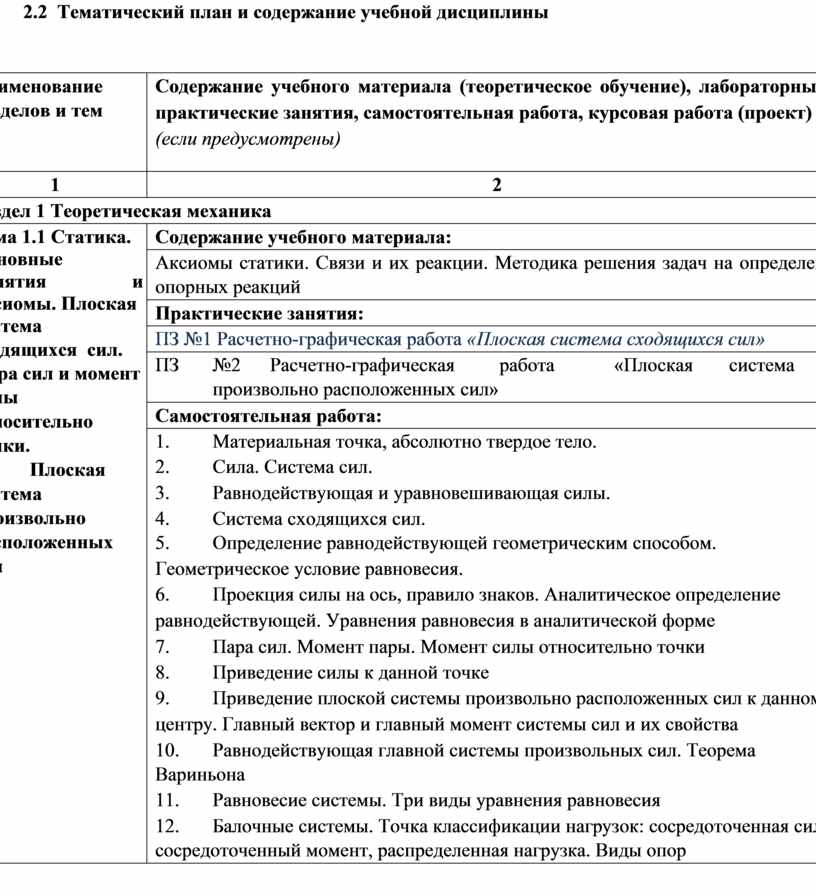Screen dimensions: 816x891
Task: Click the column number "2" header cell
Action: coord(496,185)
